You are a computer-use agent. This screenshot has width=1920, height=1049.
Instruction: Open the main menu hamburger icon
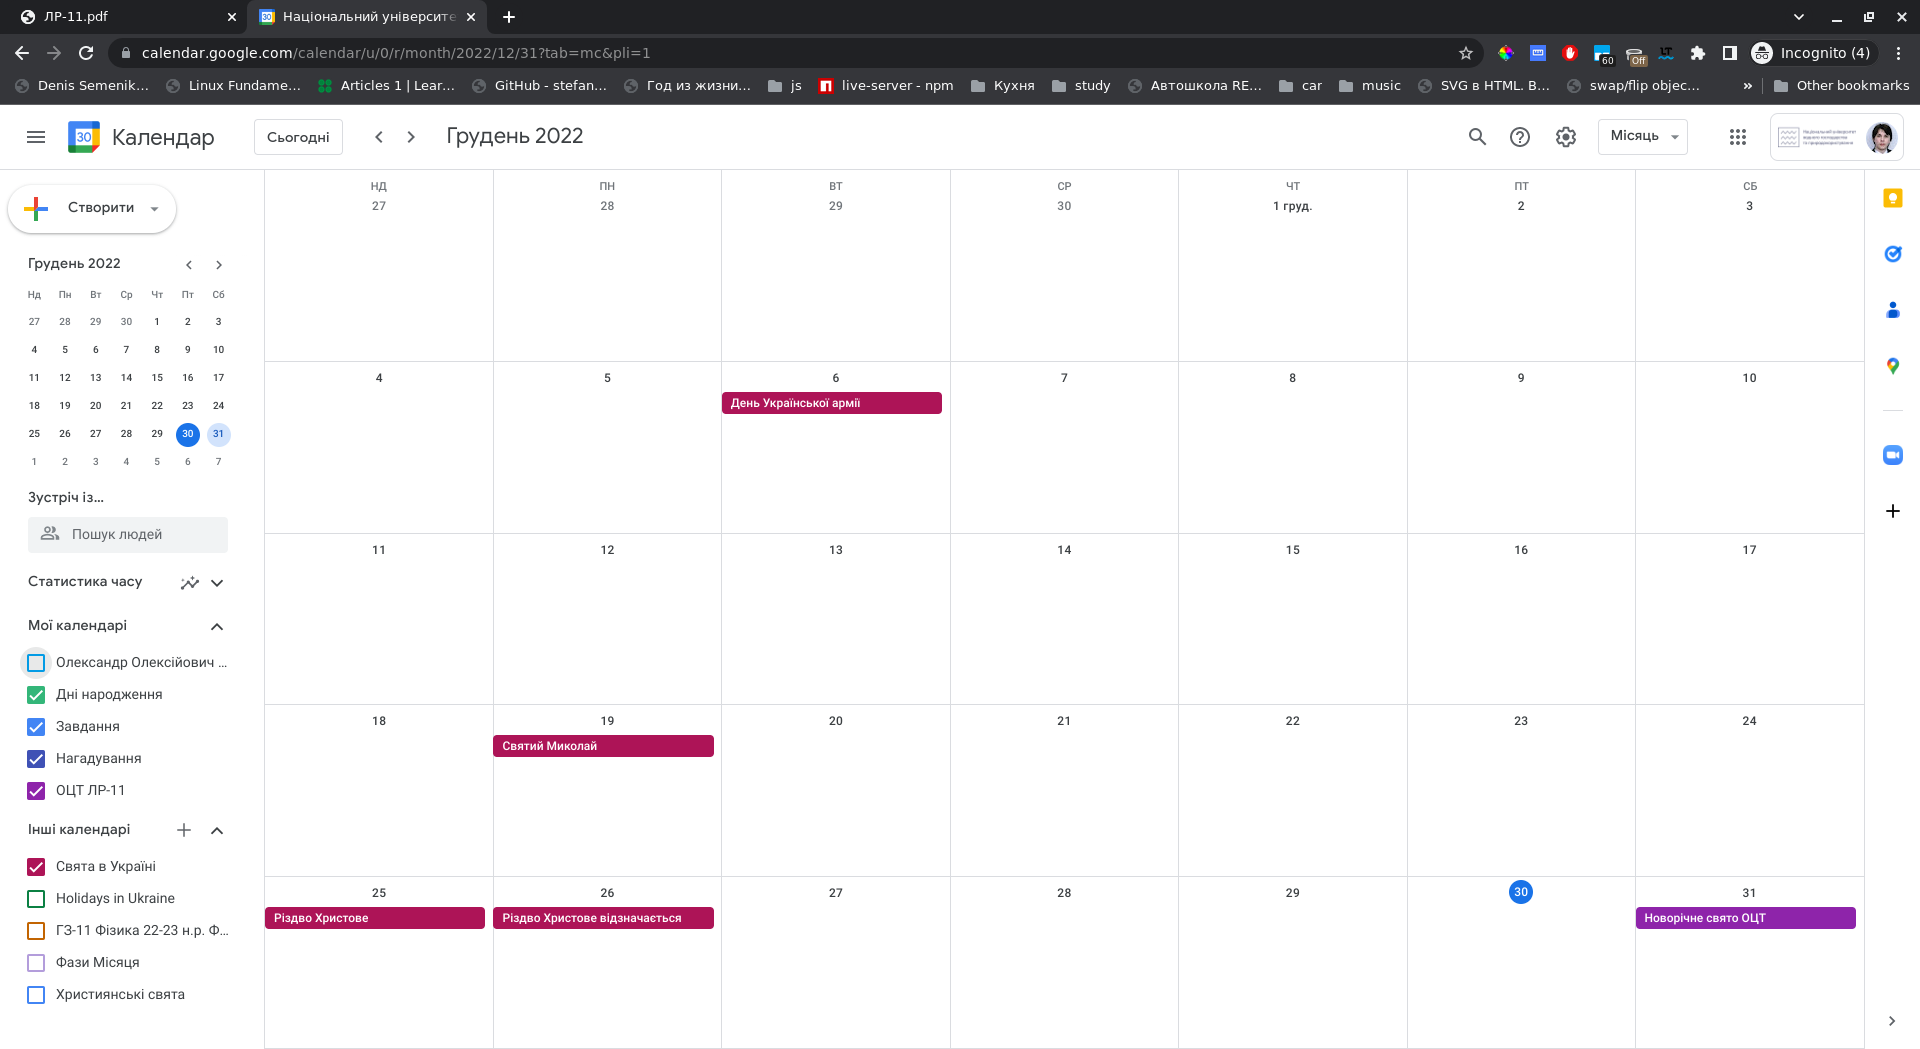point(36,137)
